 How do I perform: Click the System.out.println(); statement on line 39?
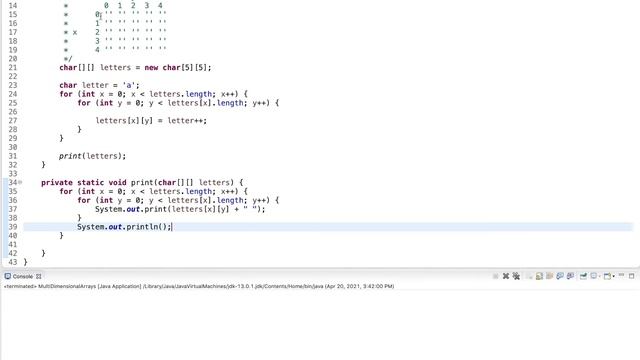point(124,227)
